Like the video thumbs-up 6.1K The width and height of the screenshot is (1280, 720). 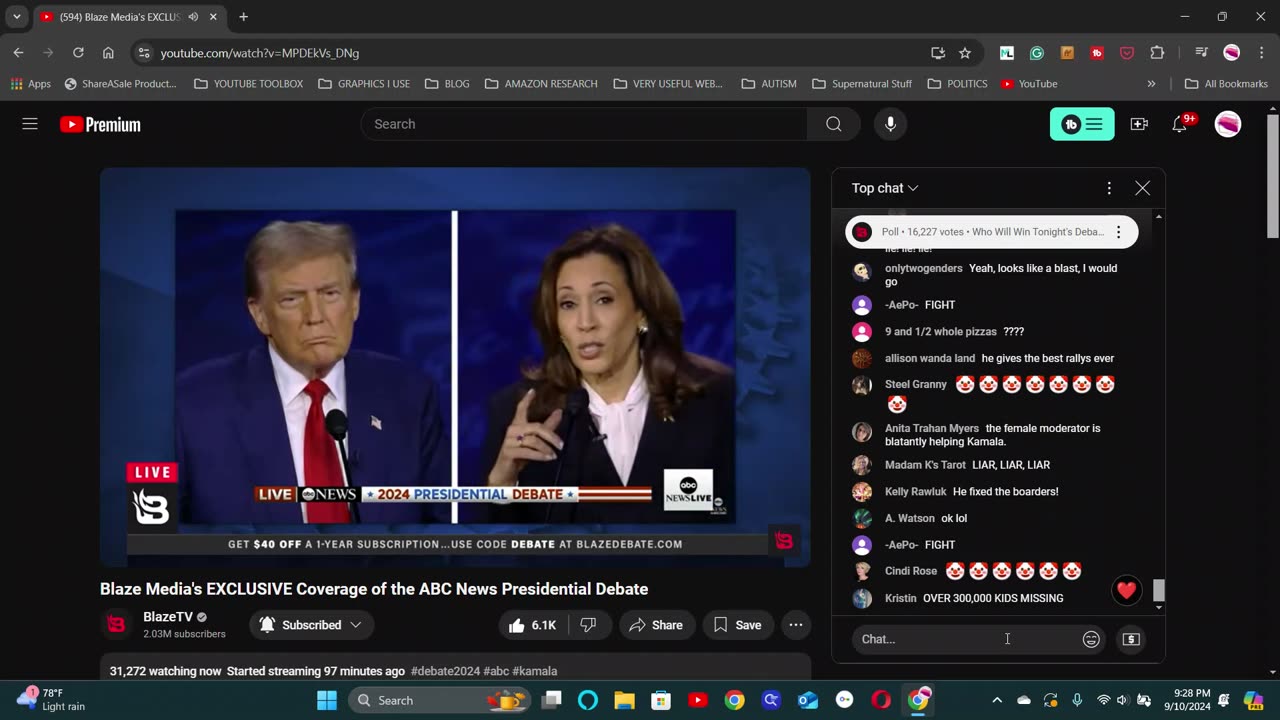pyautogui.click(x=532, y=625)
